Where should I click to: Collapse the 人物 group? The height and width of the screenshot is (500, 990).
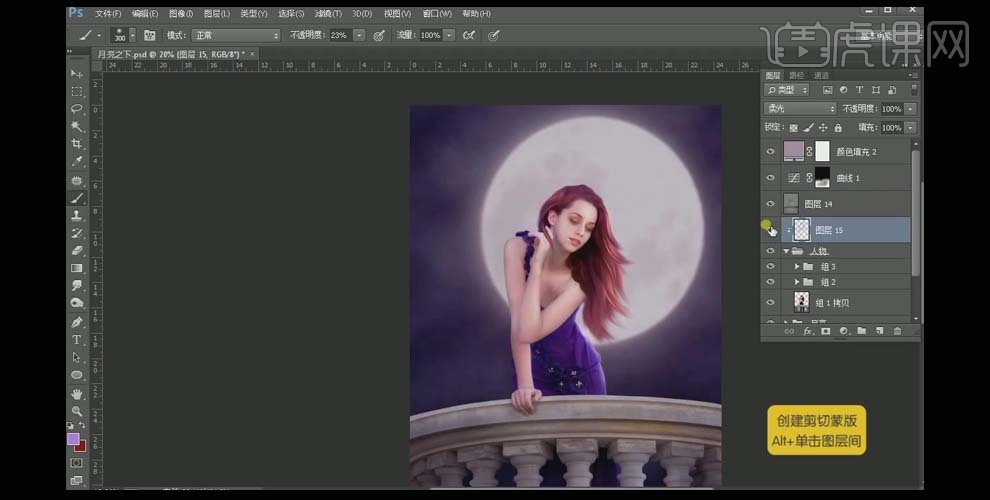[786, 251]
